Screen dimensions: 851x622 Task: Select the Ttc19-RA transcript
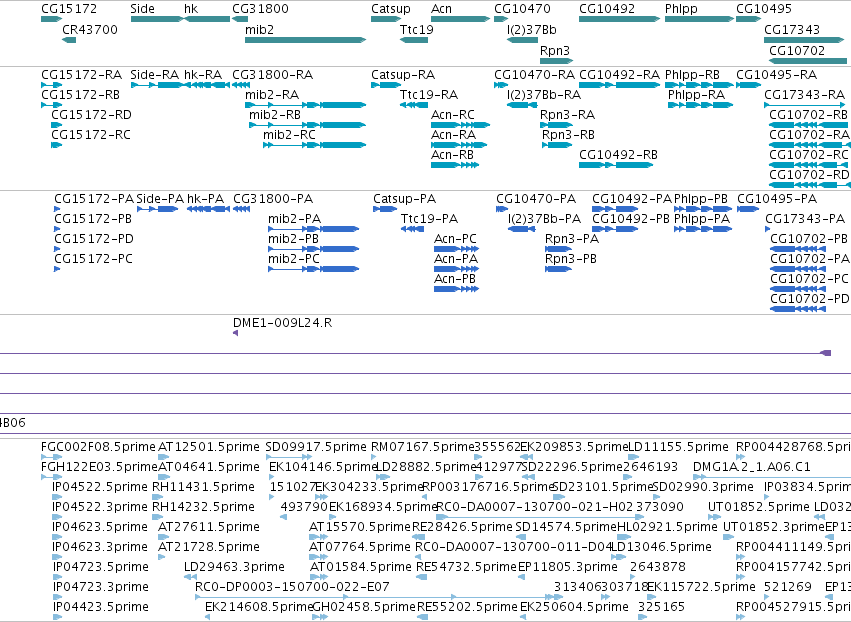(414, 105)
